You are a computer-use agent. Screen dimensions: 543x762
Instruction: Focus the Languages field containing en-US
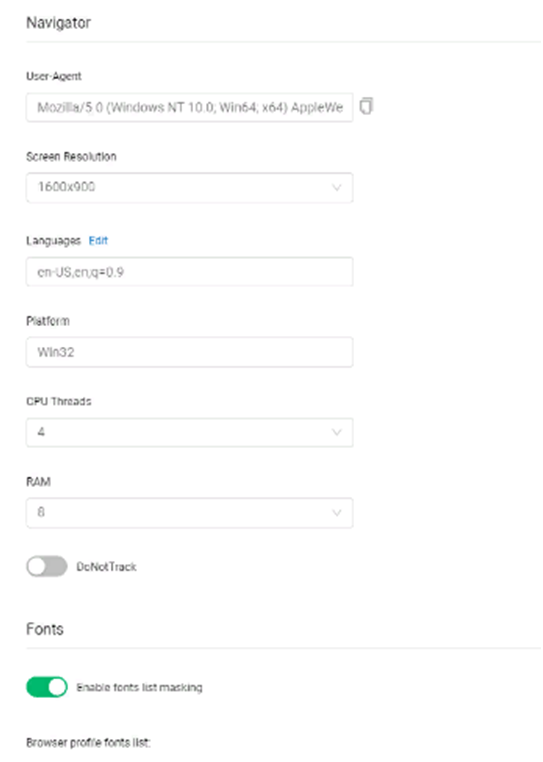point(190,272)
